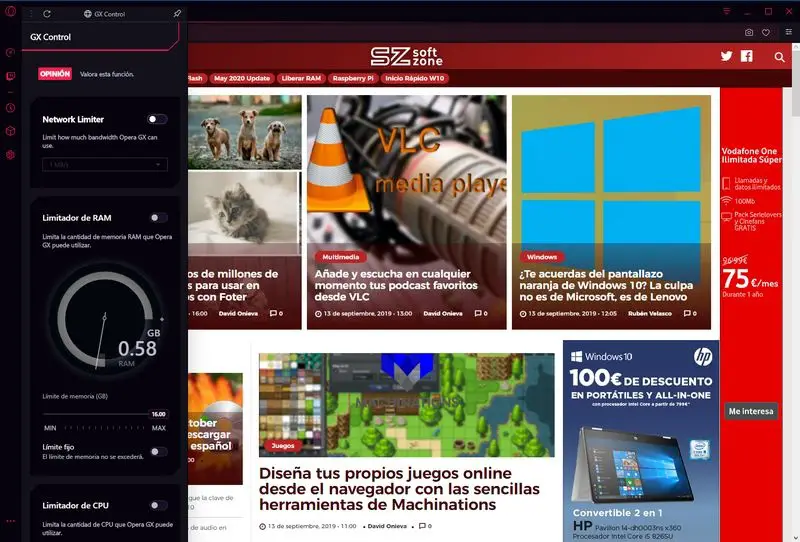This screenshot has width=800, height=542.
Task: Adjust the Límite de memoria slider at 16.00
Action: click(x=159, y=414)
